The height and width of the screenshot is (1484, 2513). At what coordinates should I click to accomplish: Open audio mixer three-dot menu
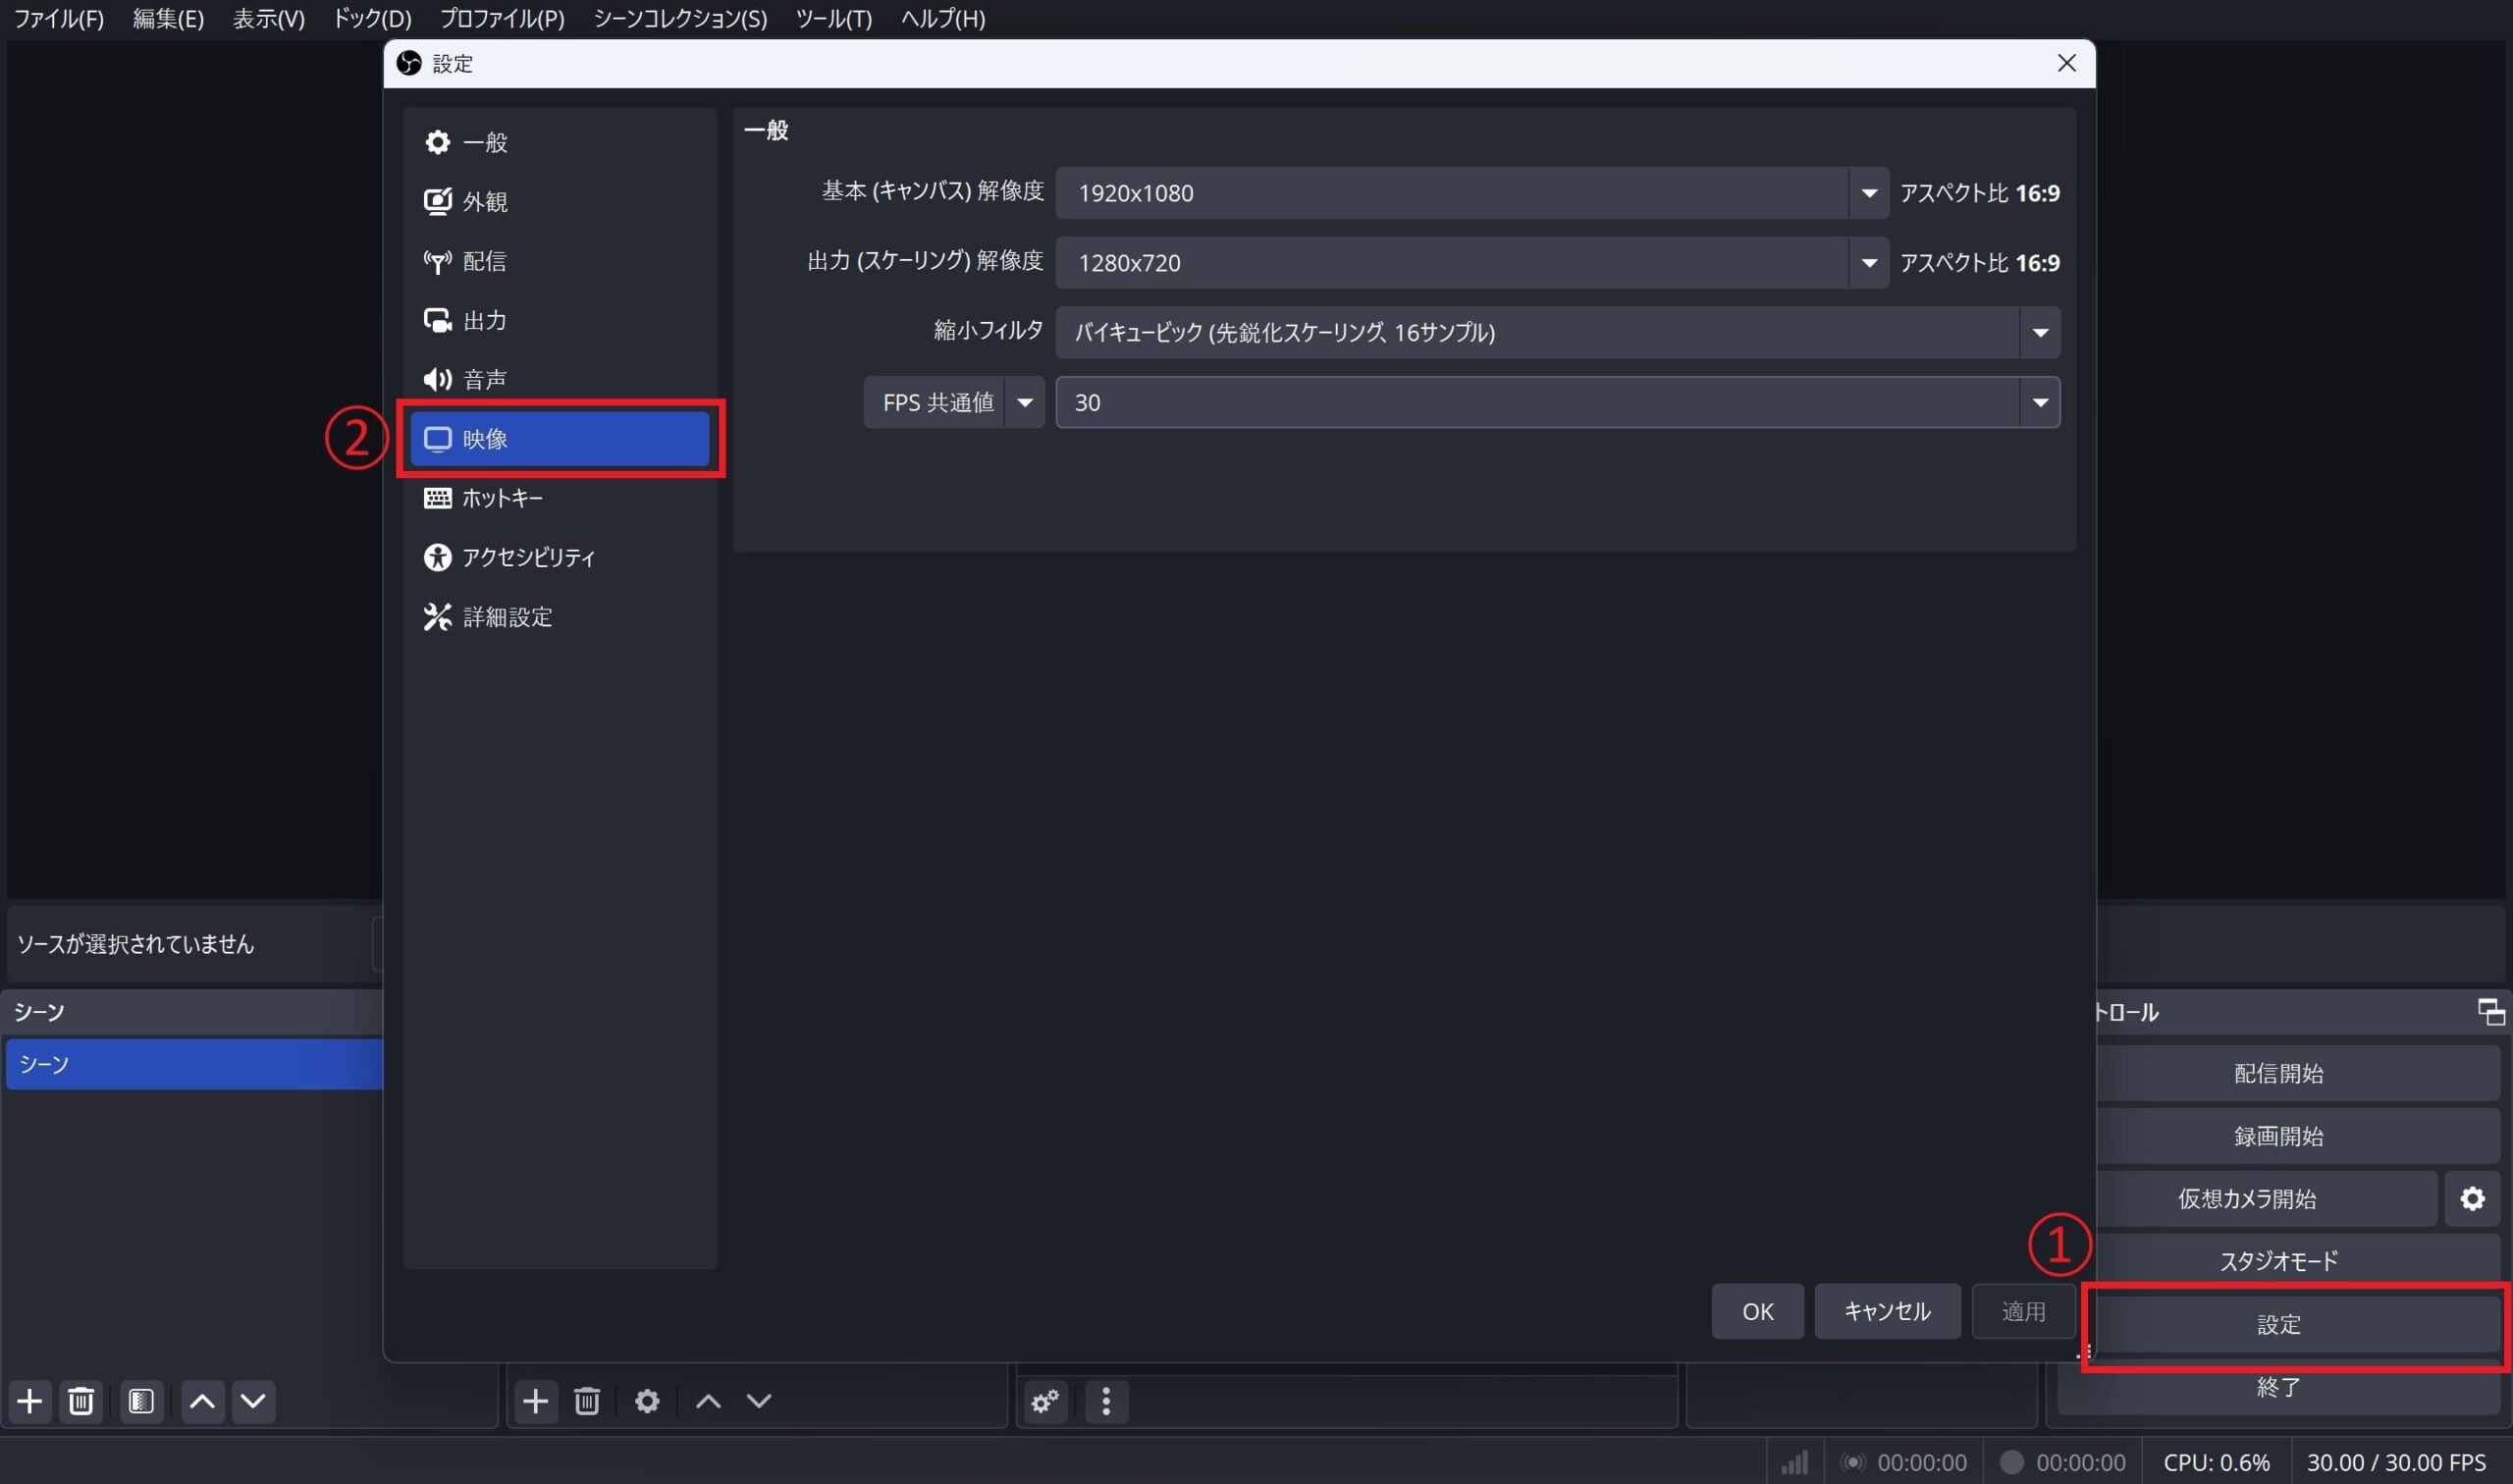tap(1106, 1401)
